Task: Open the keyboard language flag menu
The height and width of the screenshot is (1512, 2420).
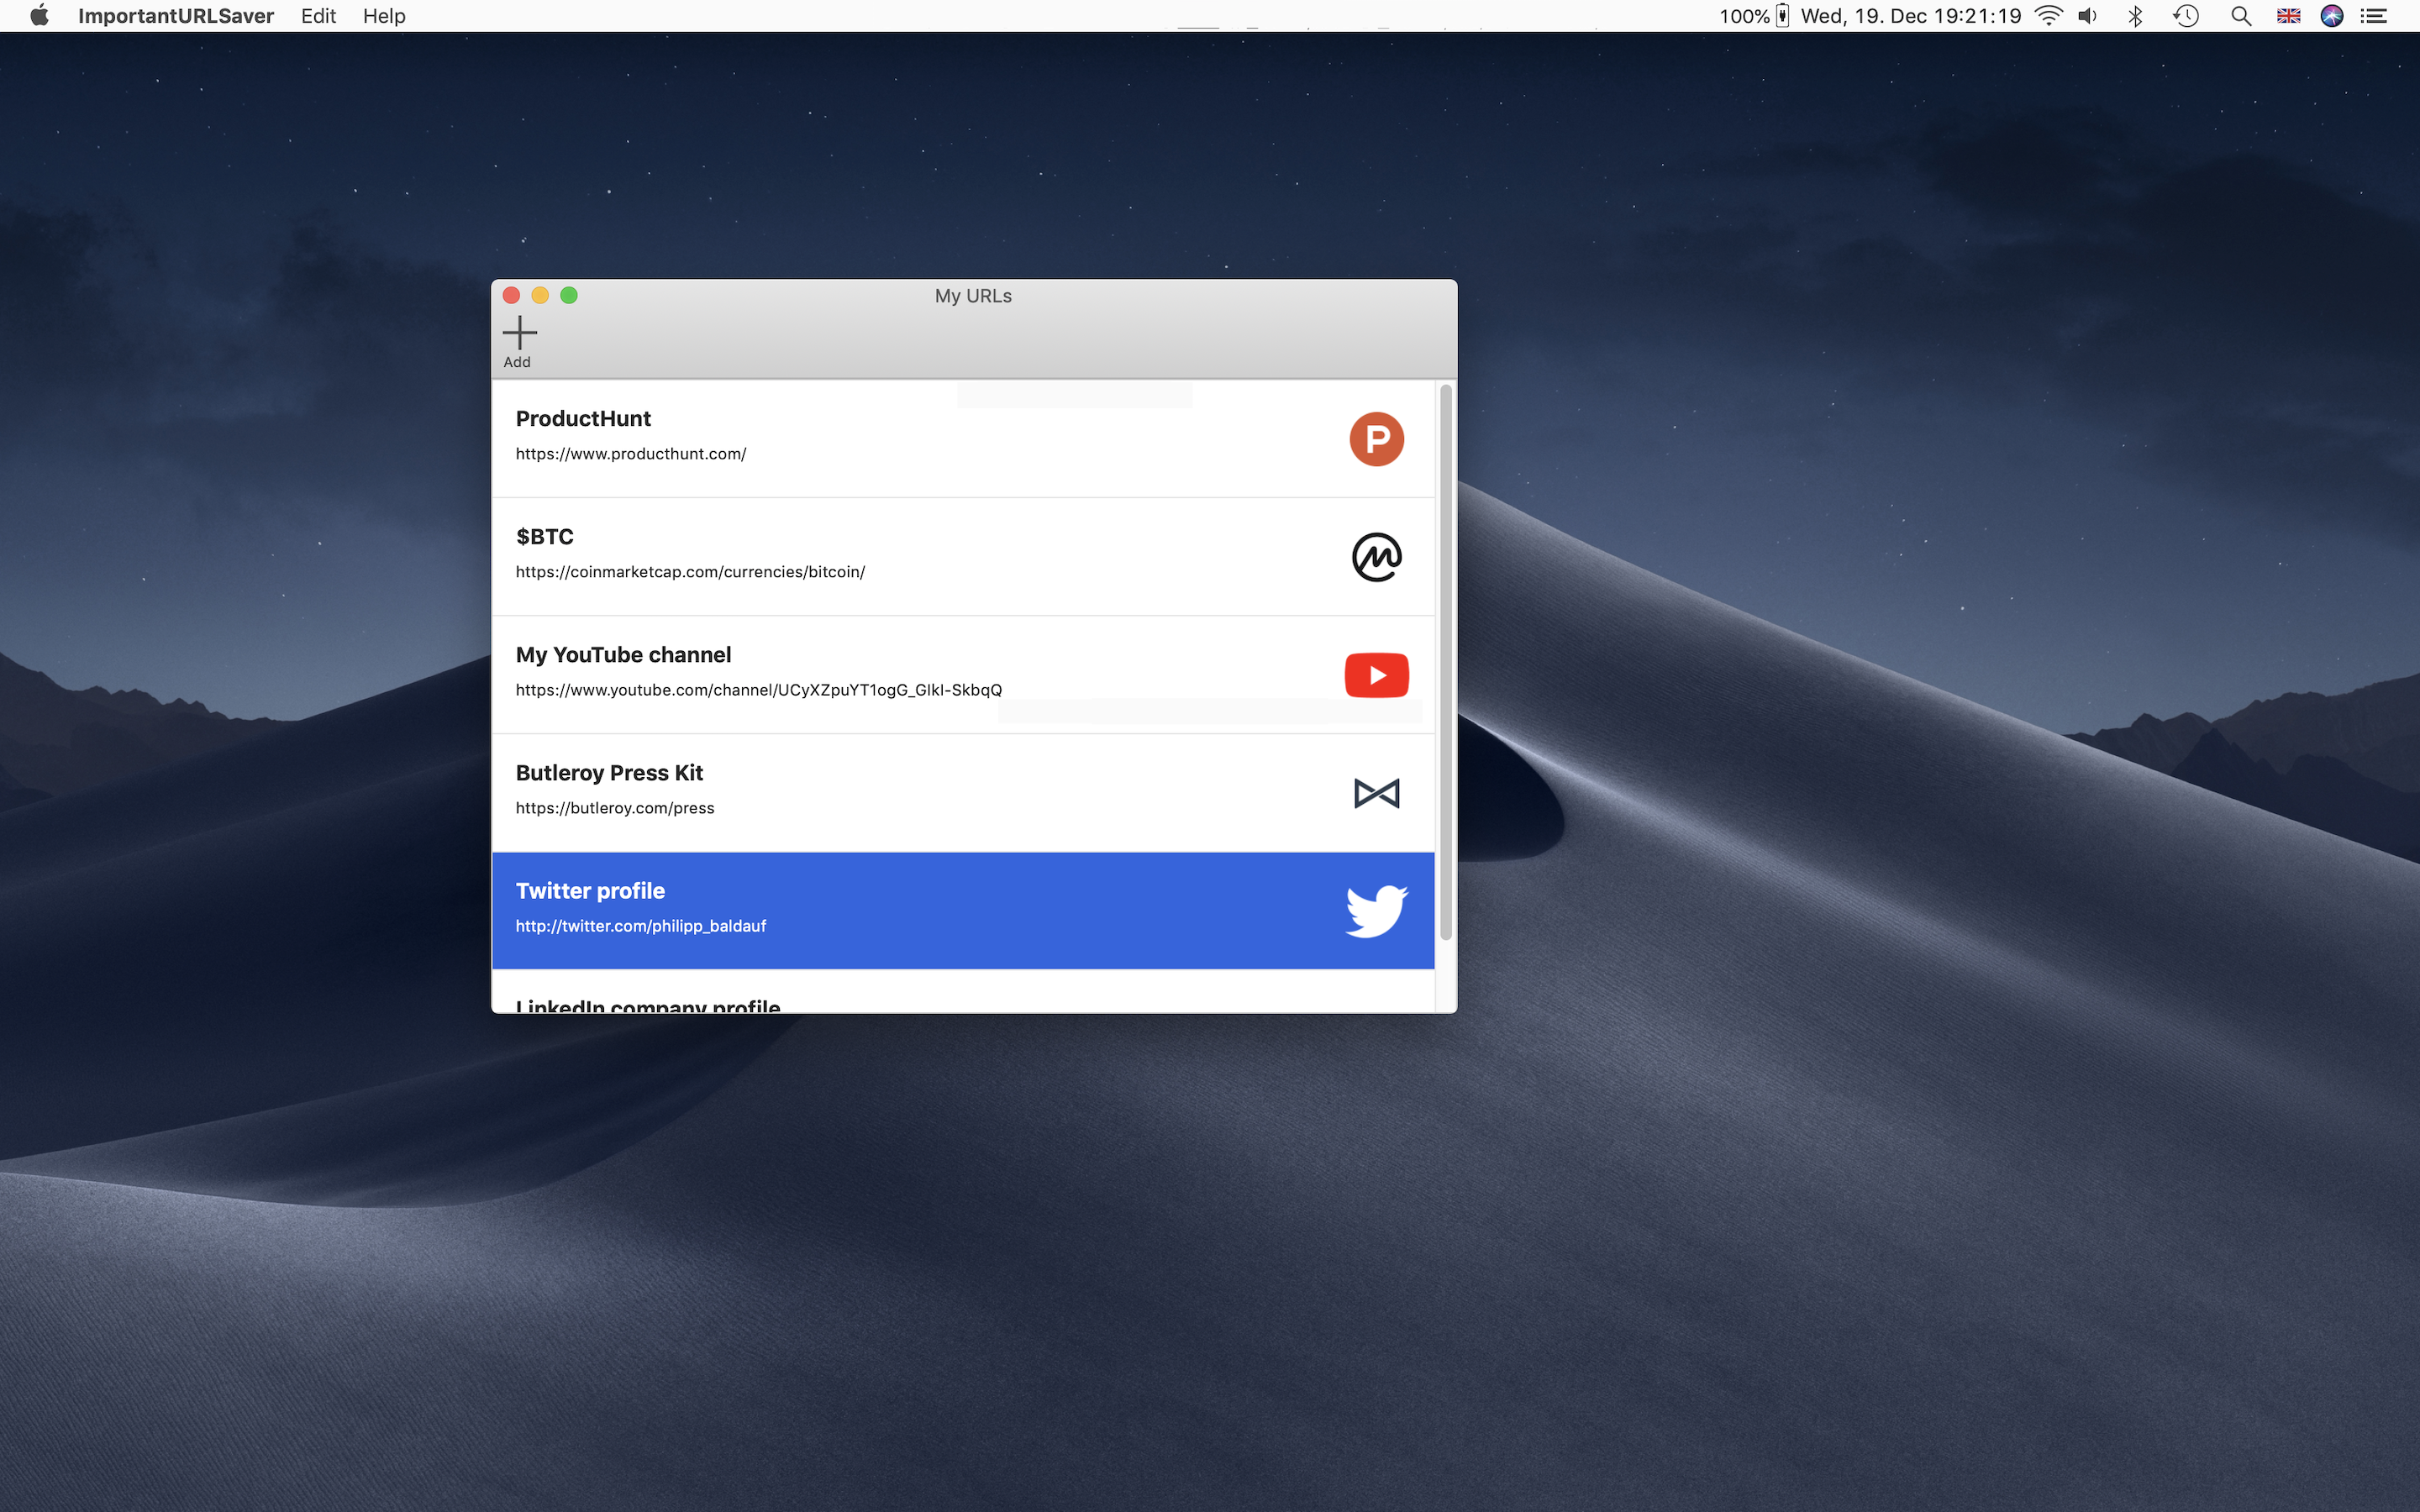Action: [2288, 16]
